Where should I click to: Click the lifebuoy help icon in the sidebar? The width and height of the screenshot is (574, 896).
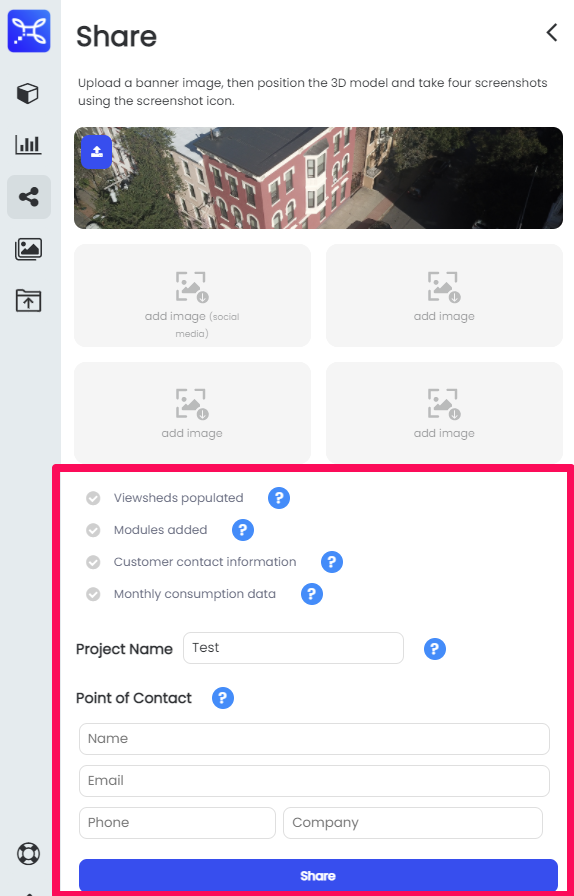(28, 854)
